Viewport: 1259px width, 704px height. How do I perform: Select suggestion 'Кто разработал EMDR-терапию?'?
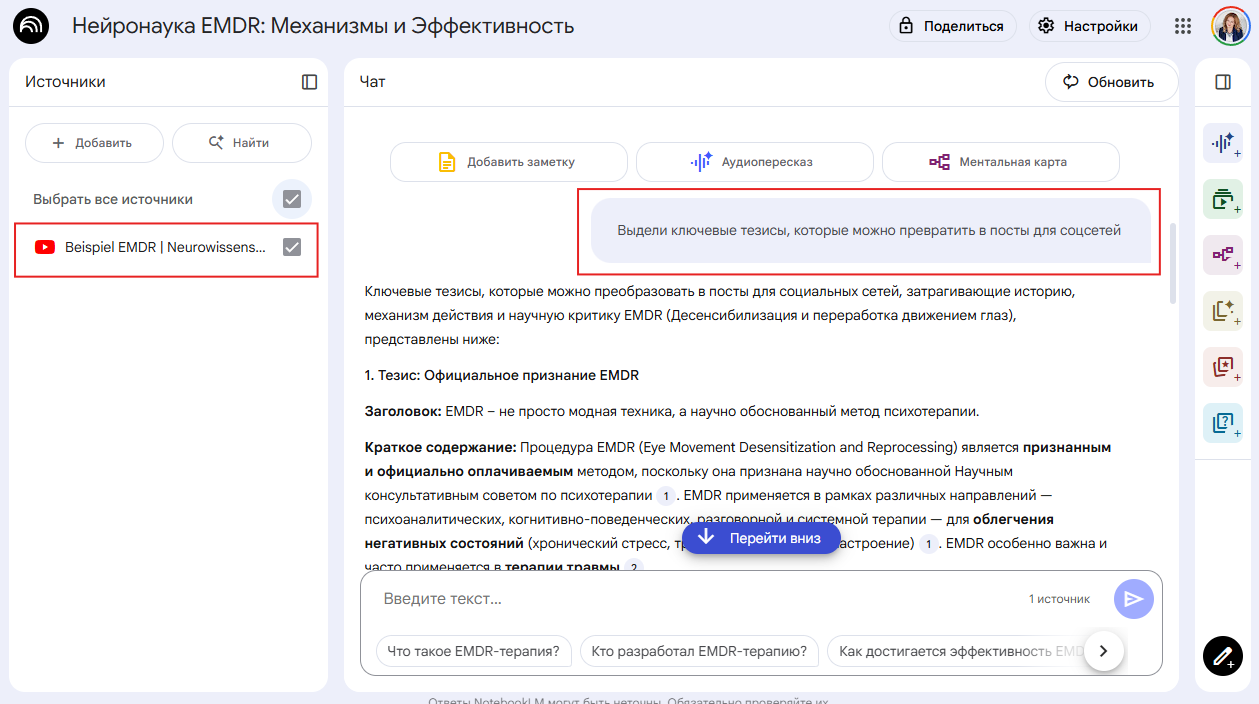coord(699,651)
